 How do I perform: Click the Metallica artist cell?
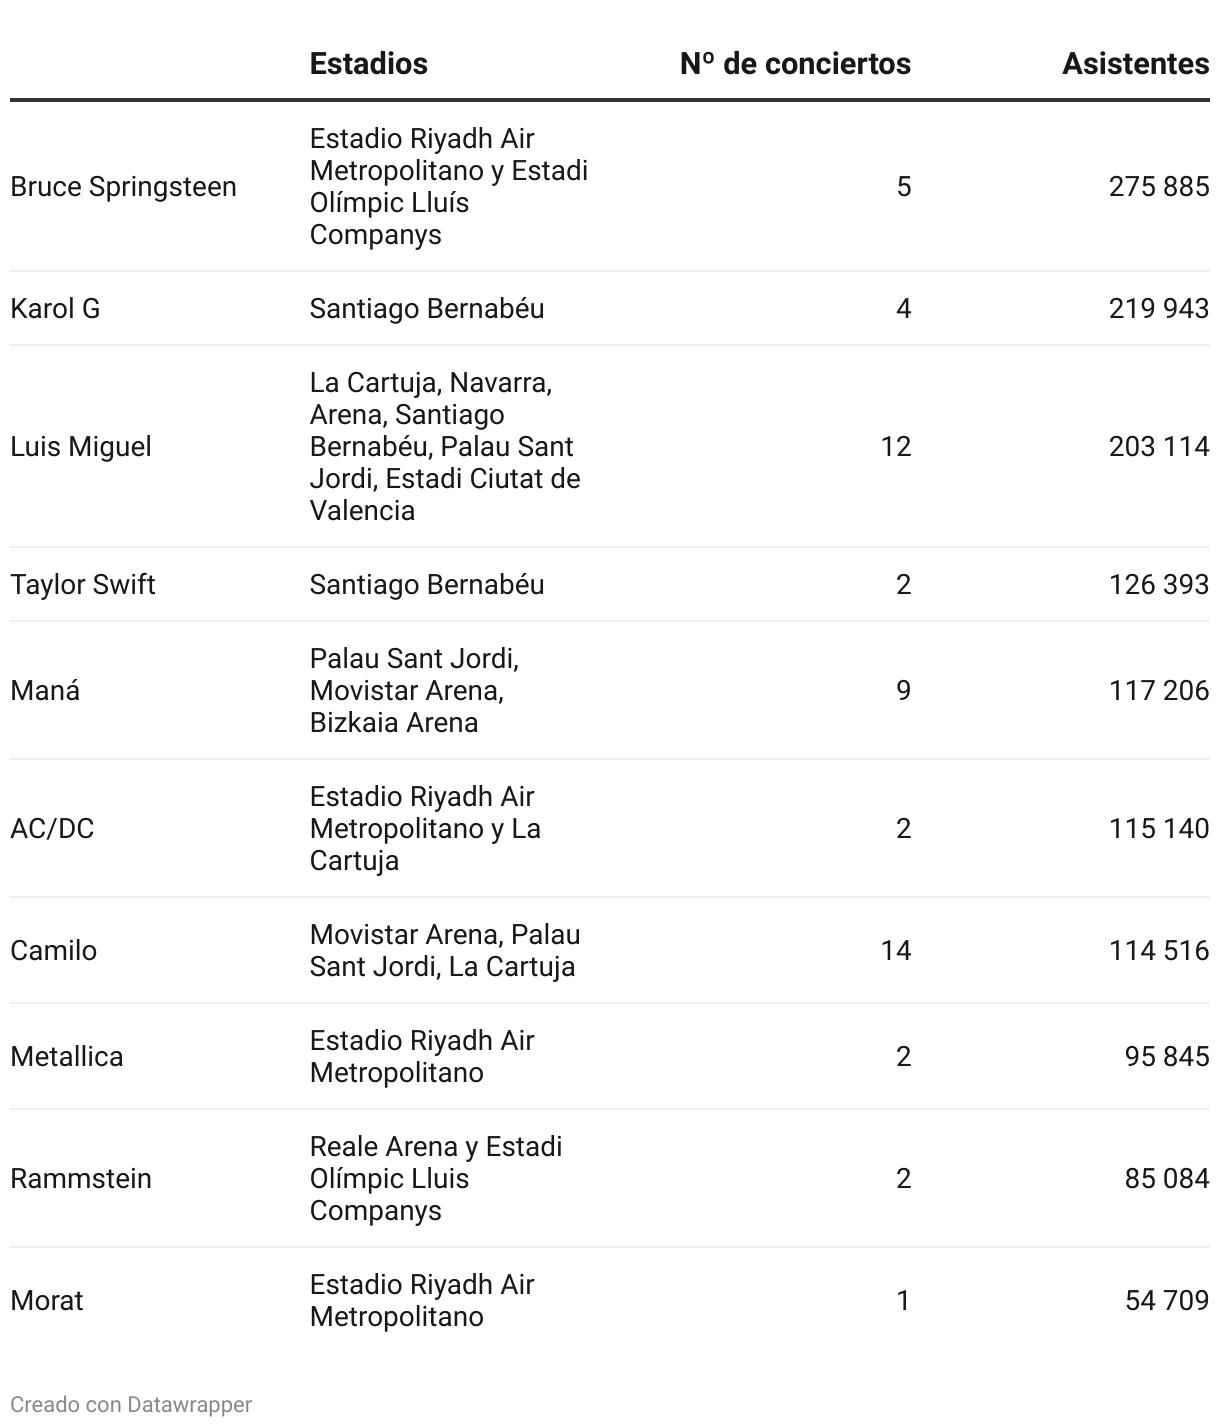(x=67, y=1057)
